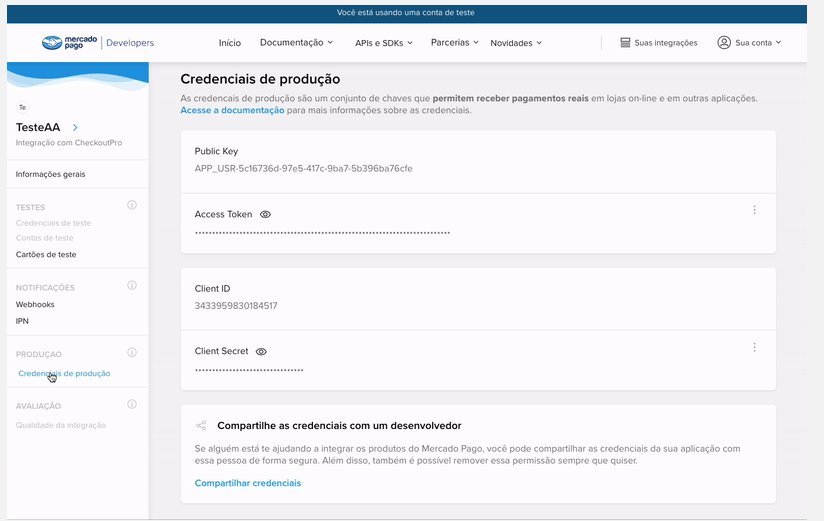This screenshot has height=521, width=824.
Task: Click the share icon next to Compartilhe
Action: (201, 426)
